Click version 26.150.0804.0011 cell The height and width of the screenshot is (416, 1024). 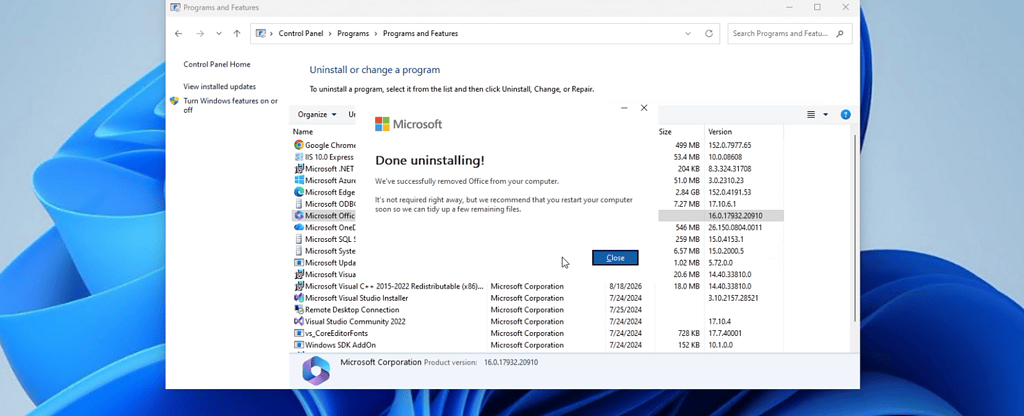tap(735, 227)
